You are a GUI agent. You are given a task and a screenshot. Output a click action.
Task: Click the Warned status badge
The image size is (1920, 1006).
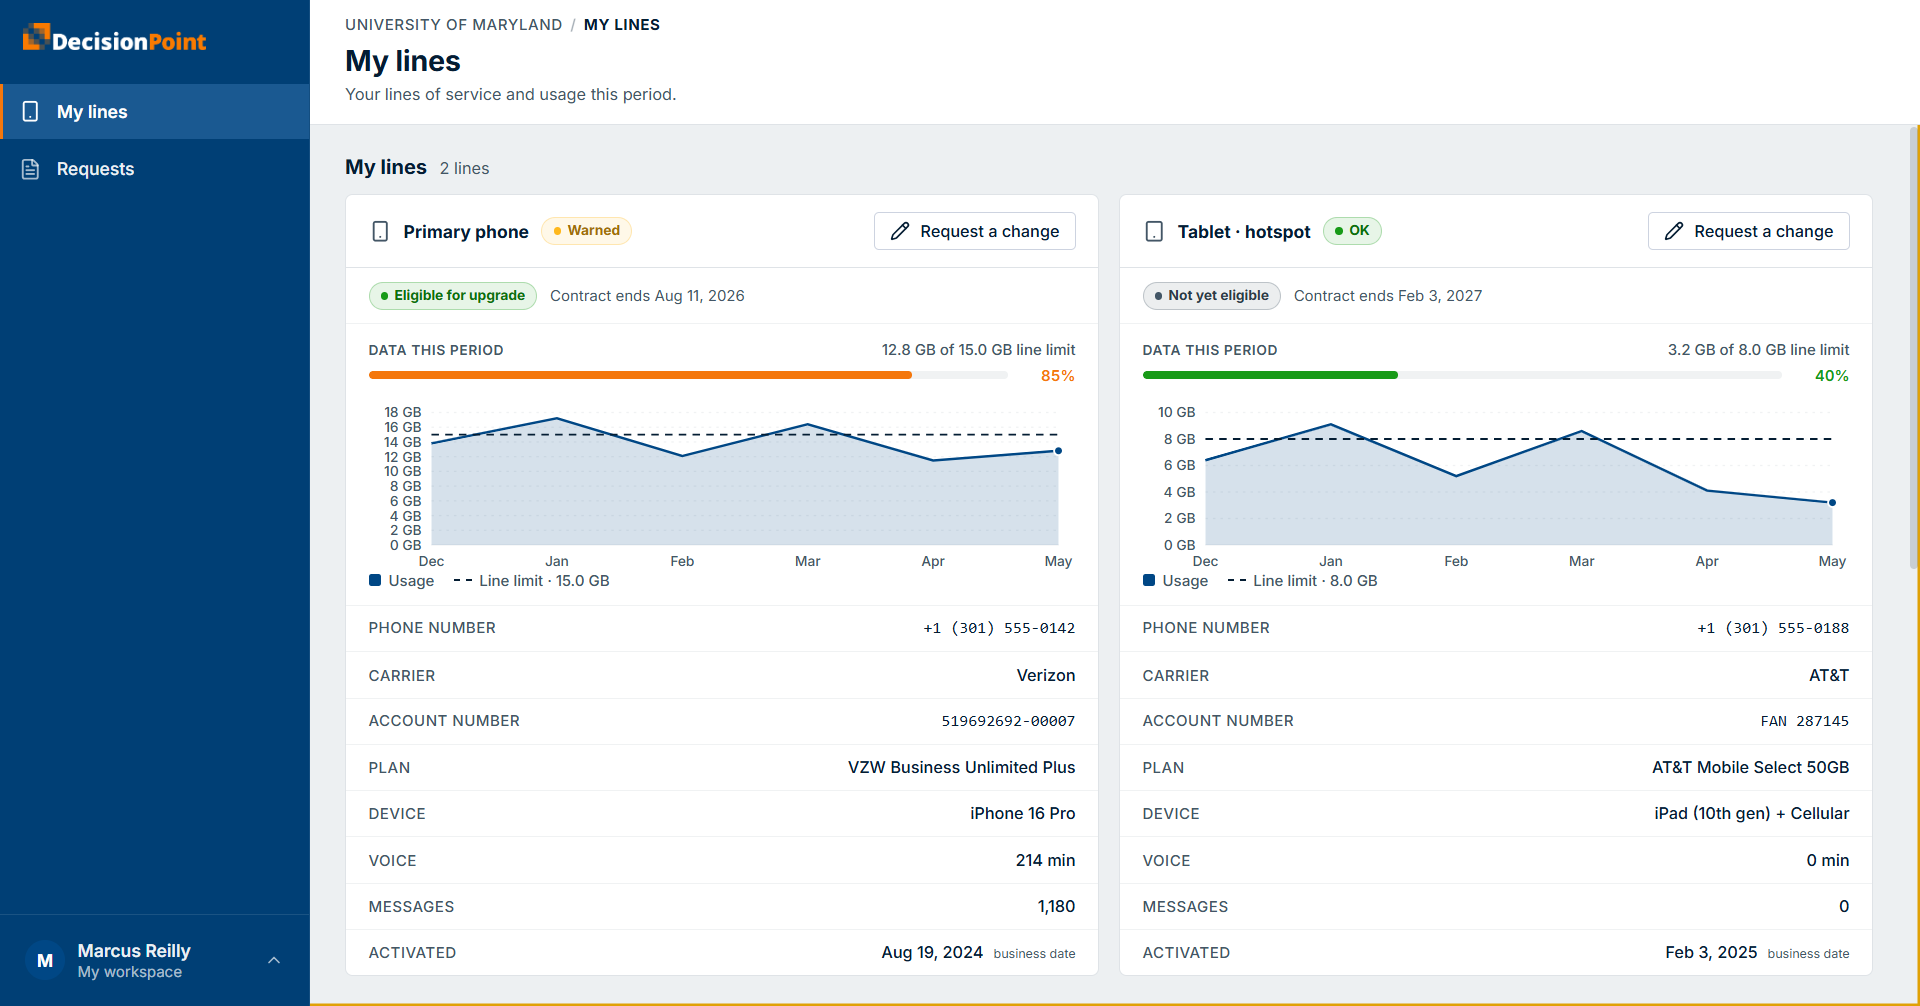pyautogui.click(x=586, y=230)
